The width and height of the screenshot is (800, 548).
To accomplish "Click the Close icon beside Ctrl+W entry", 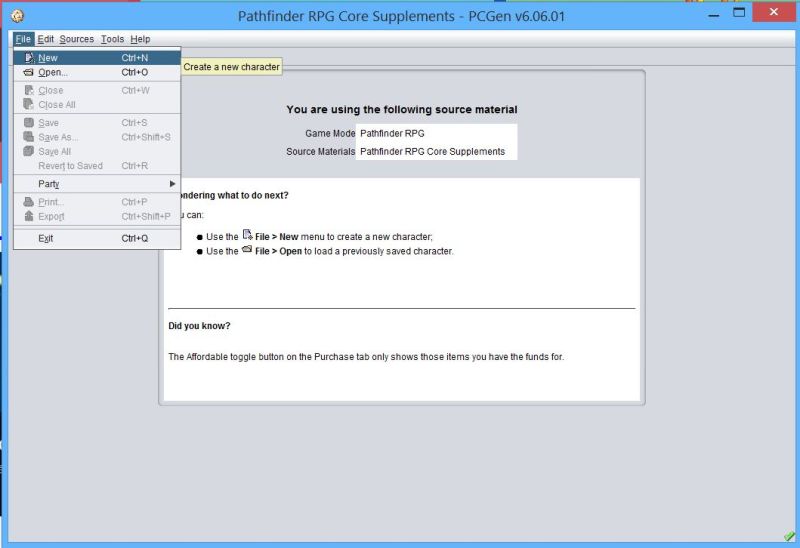I will tap(29, 90).
